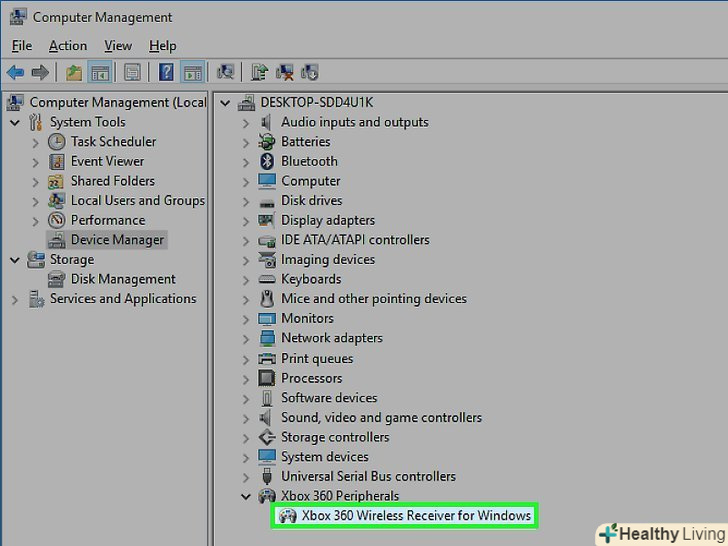Expand the Network adapters category
Image resolution: width=728 pixels, height=546 pixels.
pyautogui.click(x=246, y=339)
